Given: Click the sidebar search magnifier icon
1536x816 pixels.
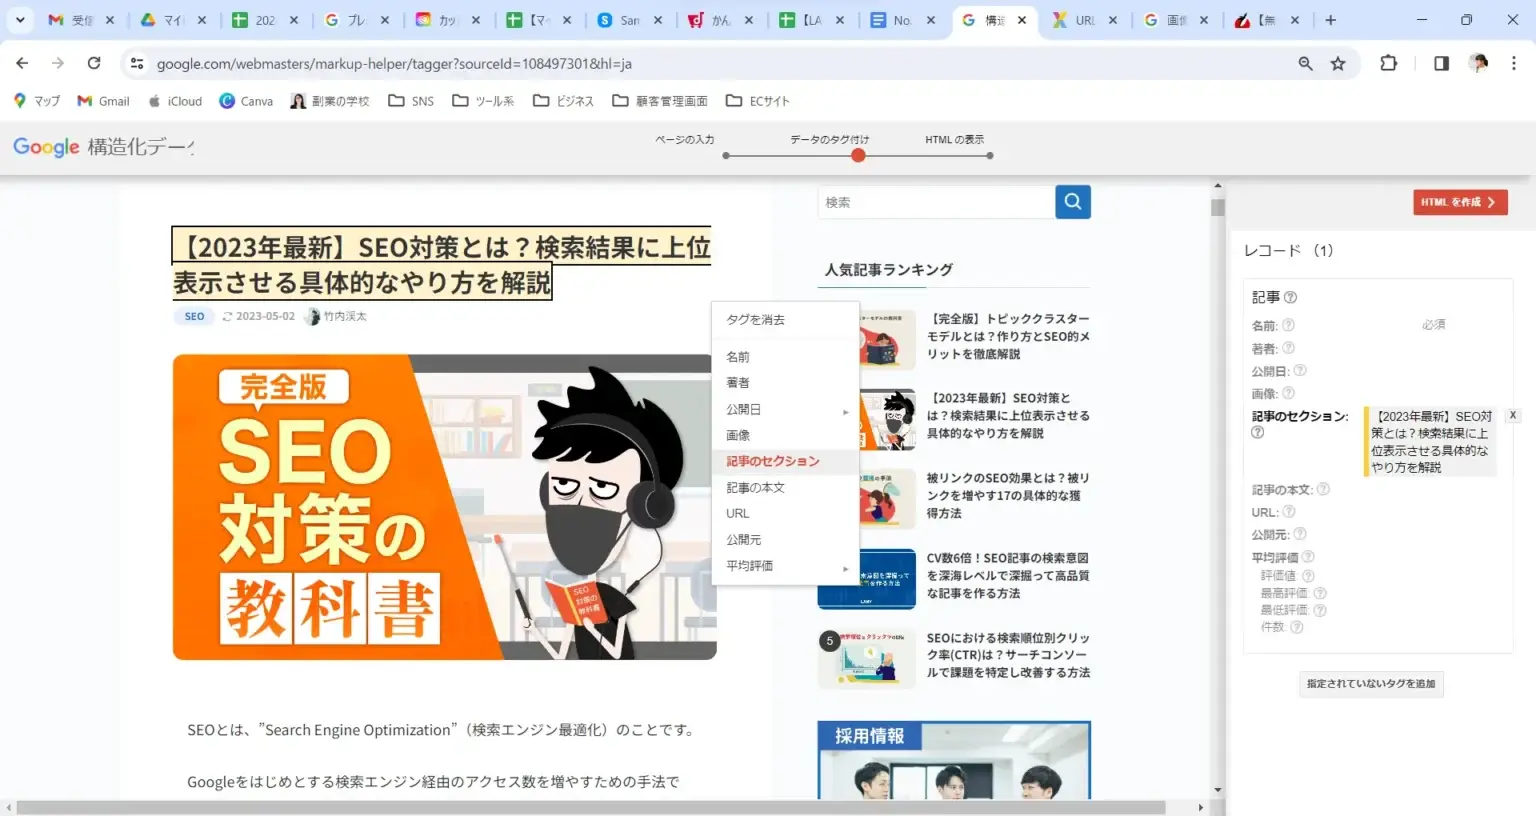Looking at the screenshot, I should (1072, 201).
